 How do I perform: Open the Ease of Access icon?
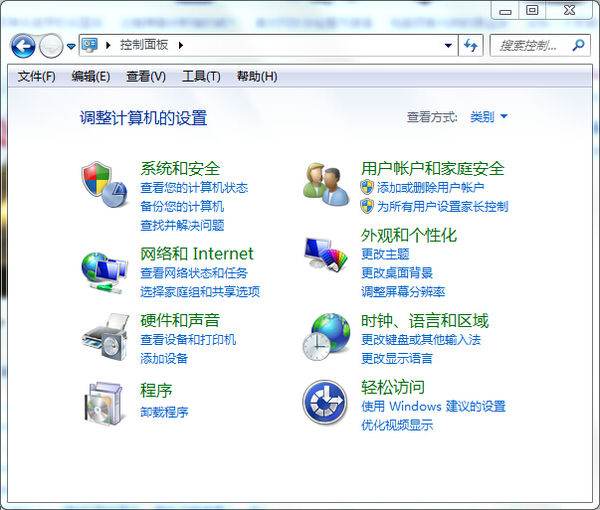(325, 402)
